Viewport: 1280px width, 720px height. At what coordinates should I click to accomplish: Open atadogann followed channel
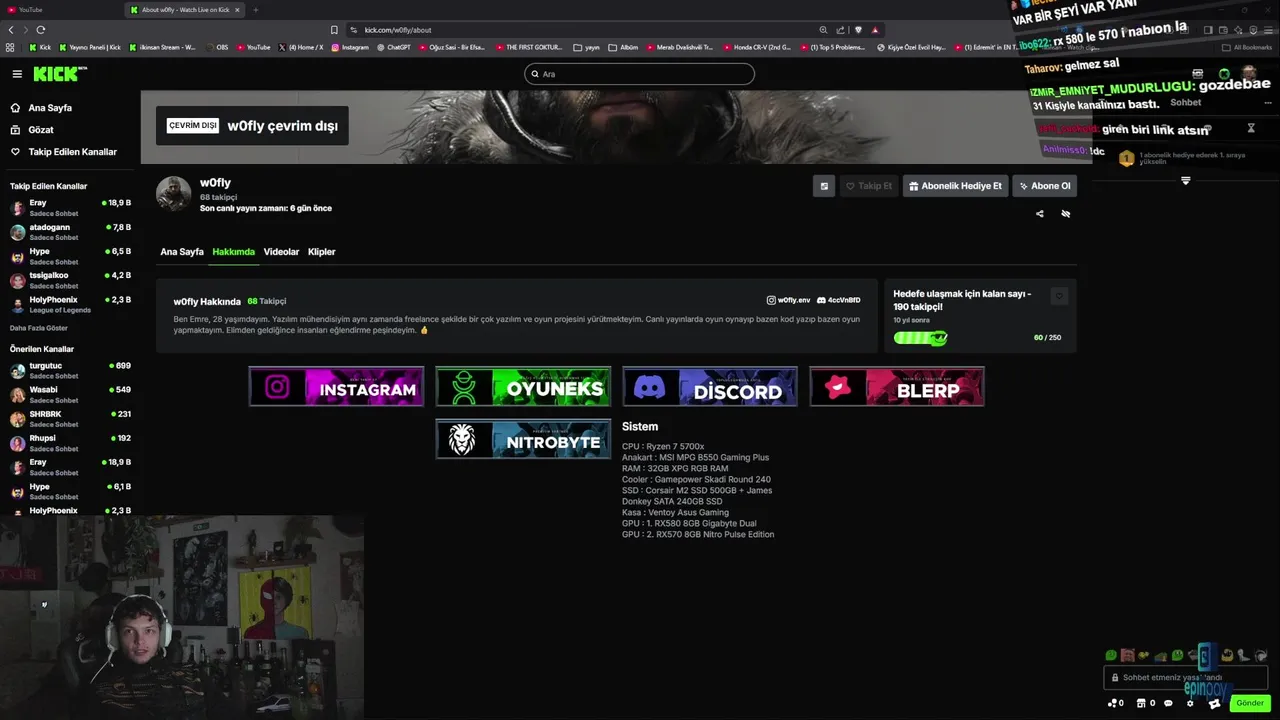pos(70,232)
